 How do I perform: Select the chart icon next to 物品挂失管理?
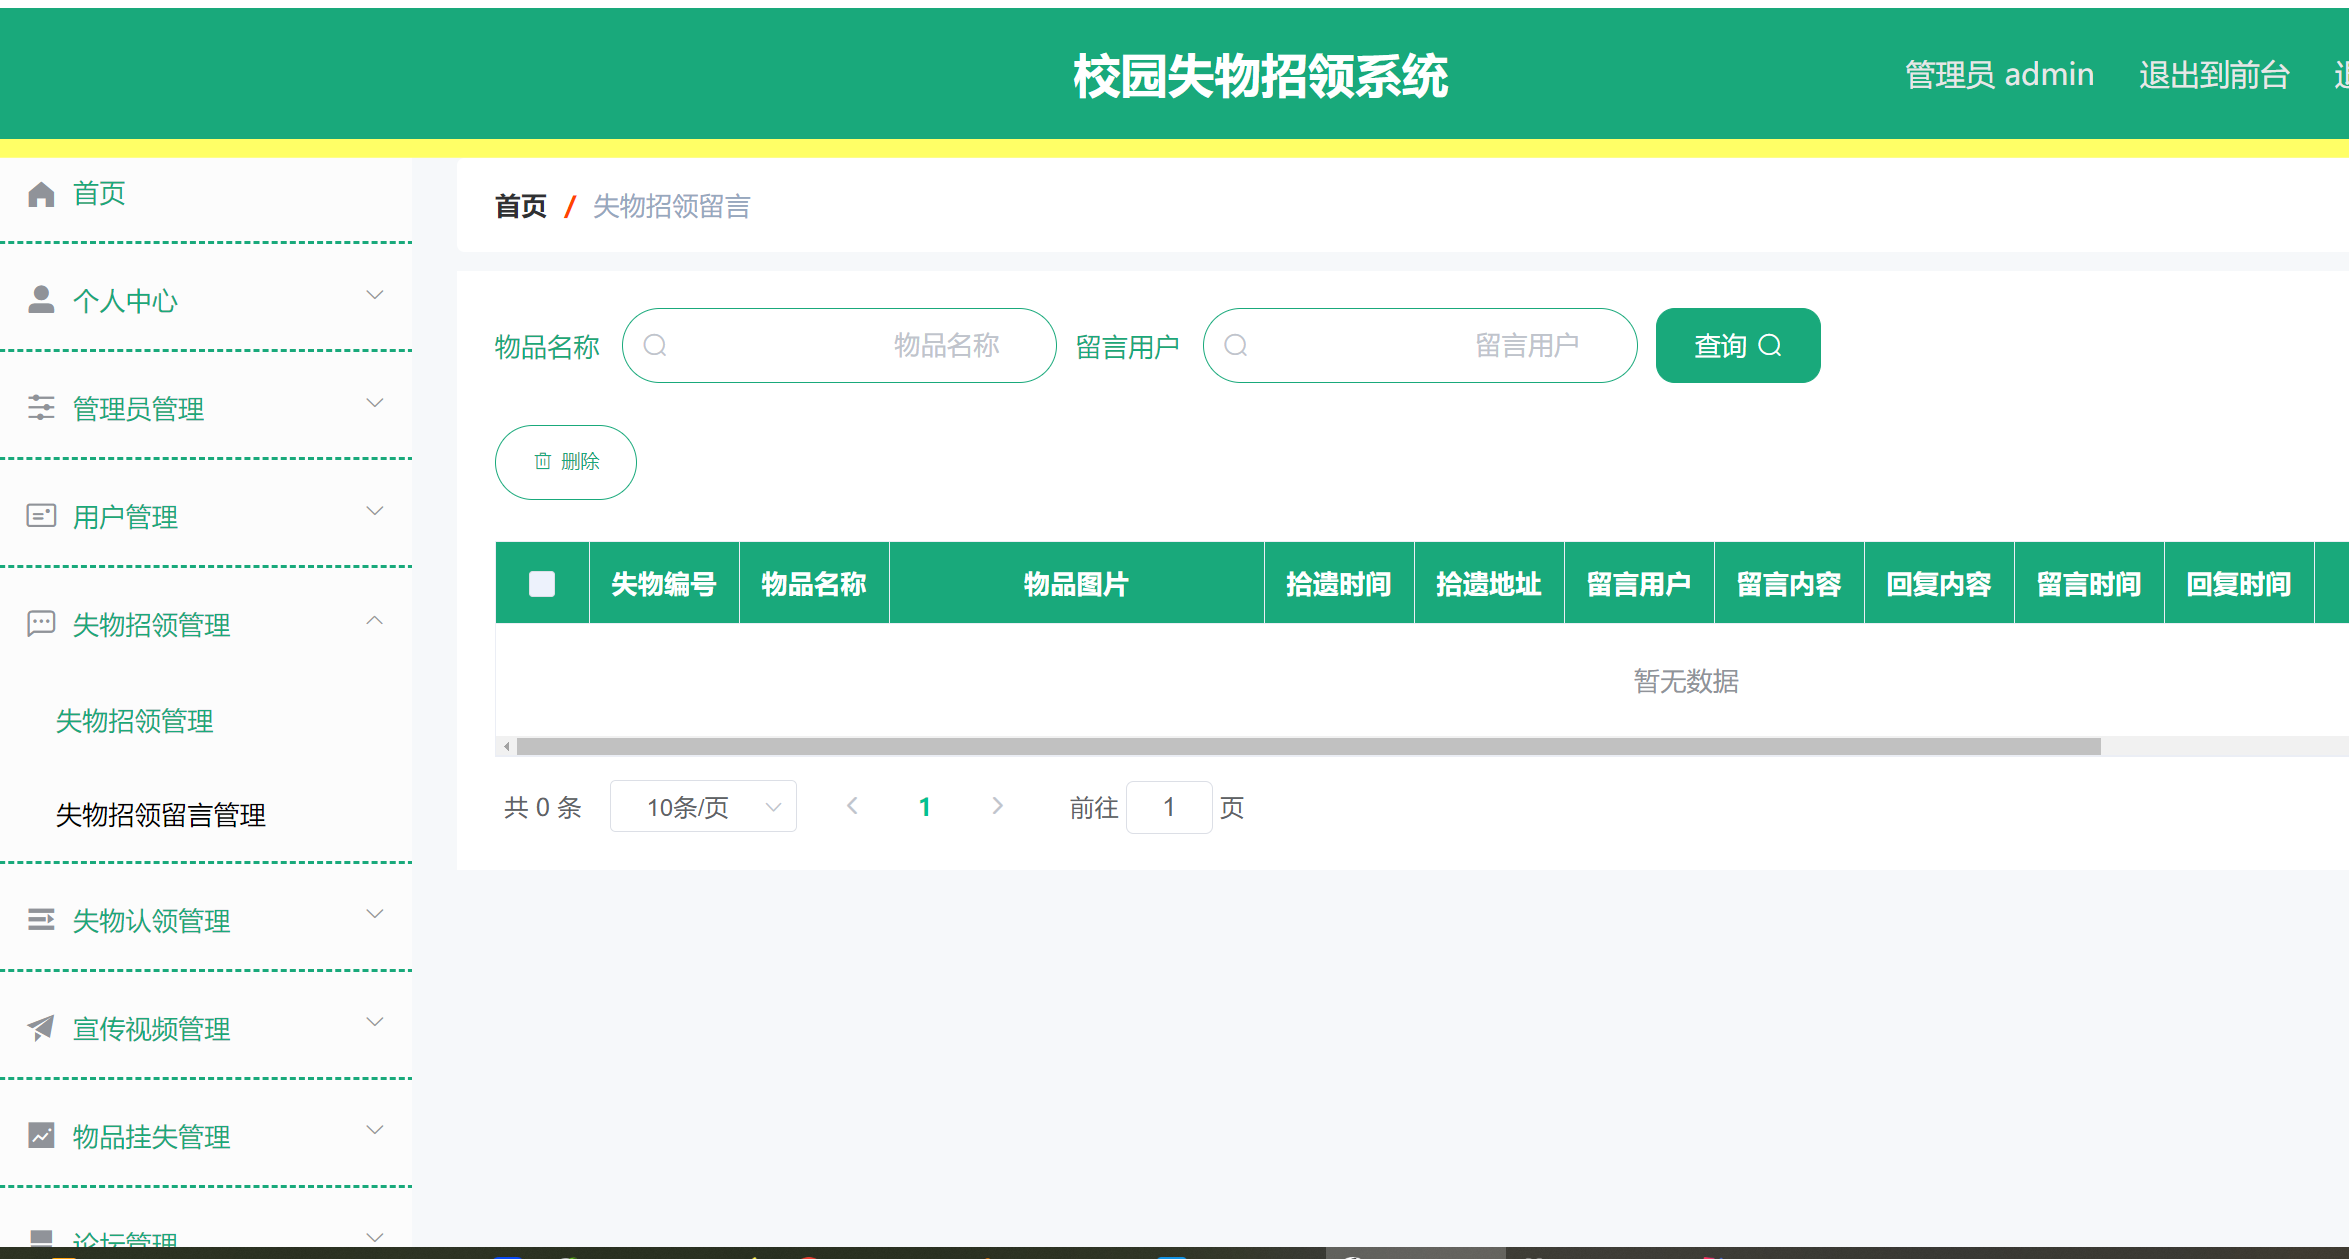41,1136
